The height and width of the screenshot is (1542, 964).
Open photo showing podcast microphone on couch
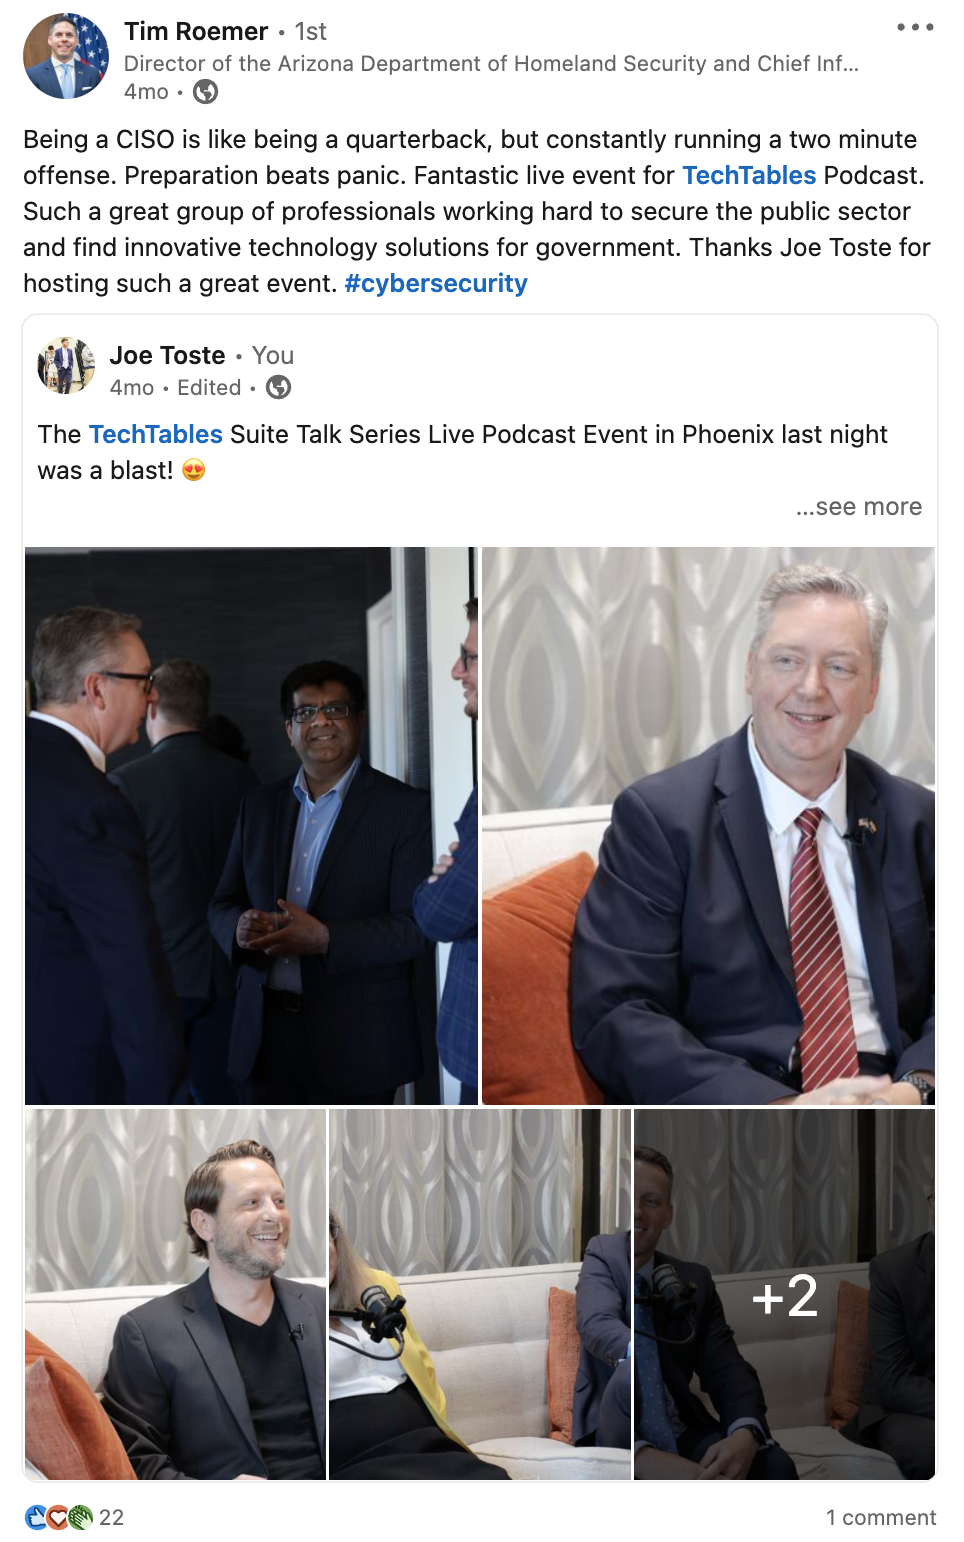point(480,1294)
